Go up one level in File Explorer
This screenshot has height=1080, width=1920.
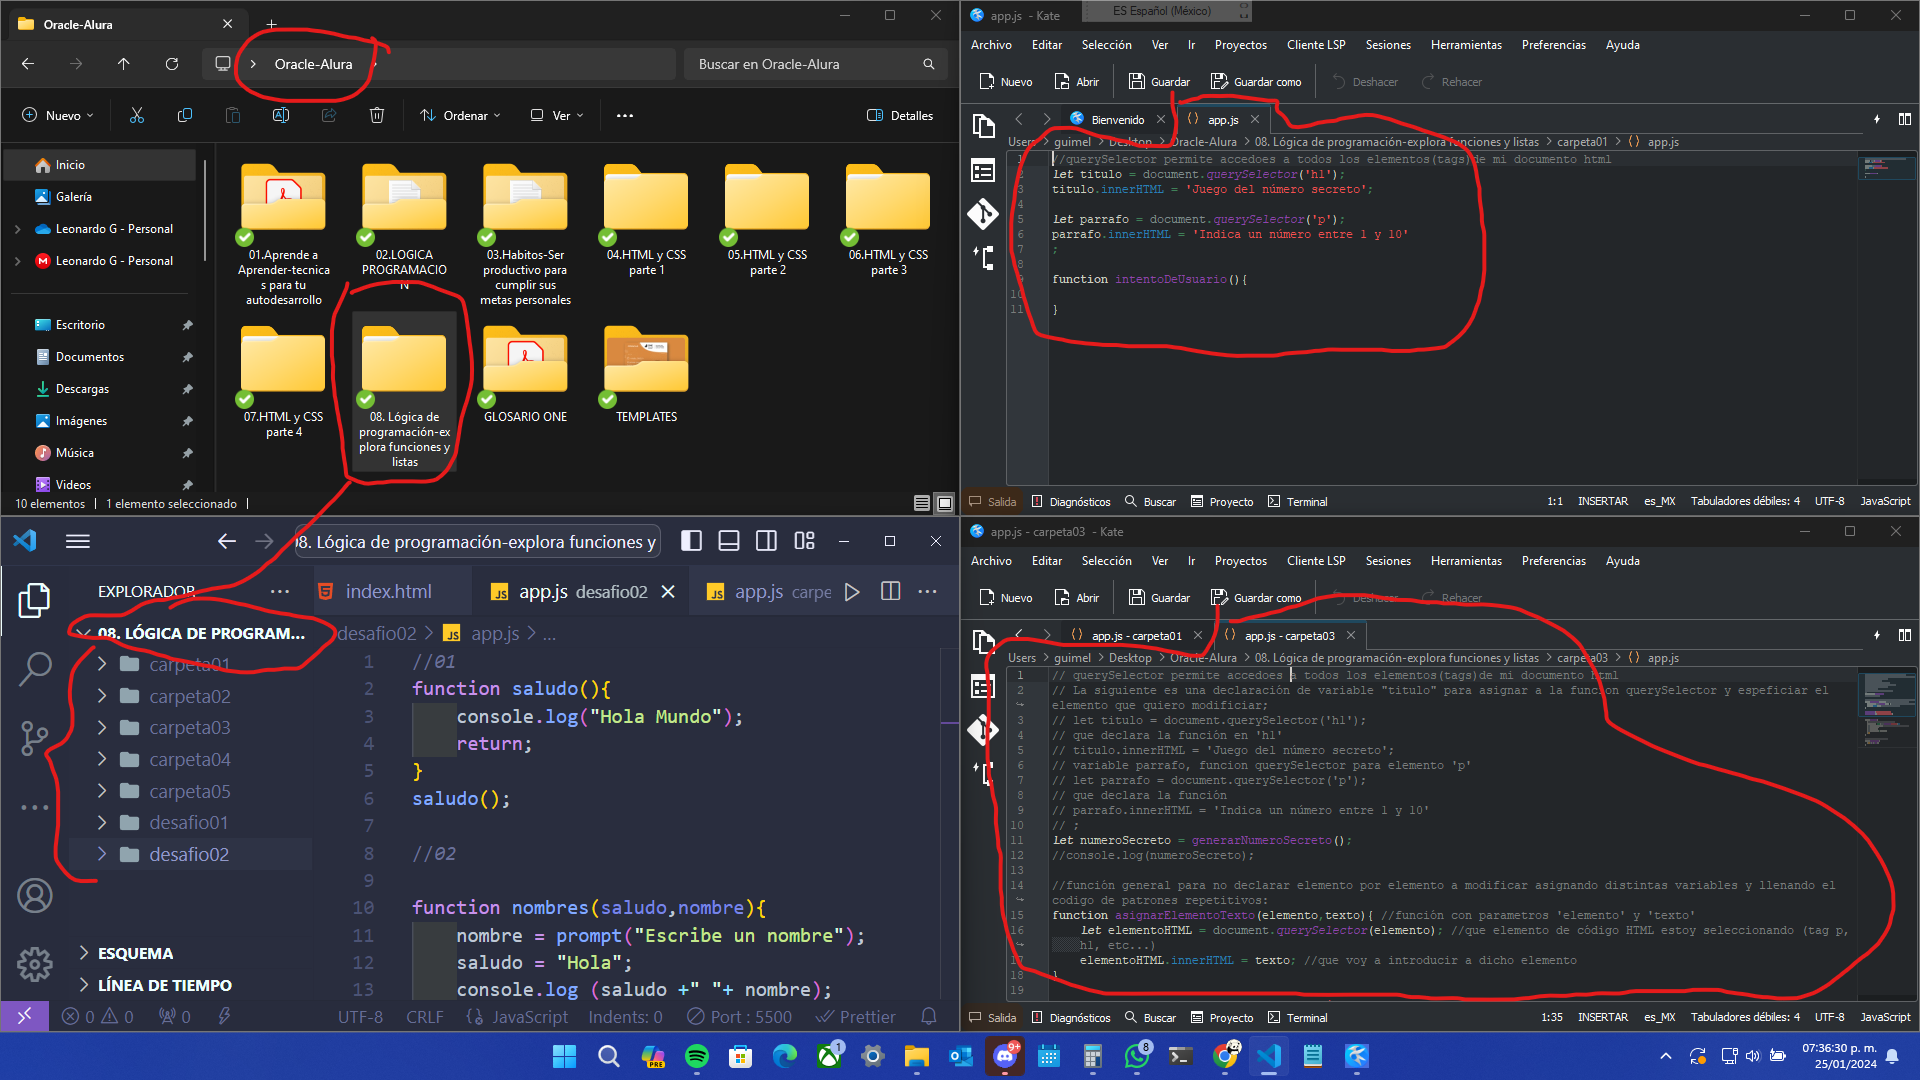click(124, 64)
